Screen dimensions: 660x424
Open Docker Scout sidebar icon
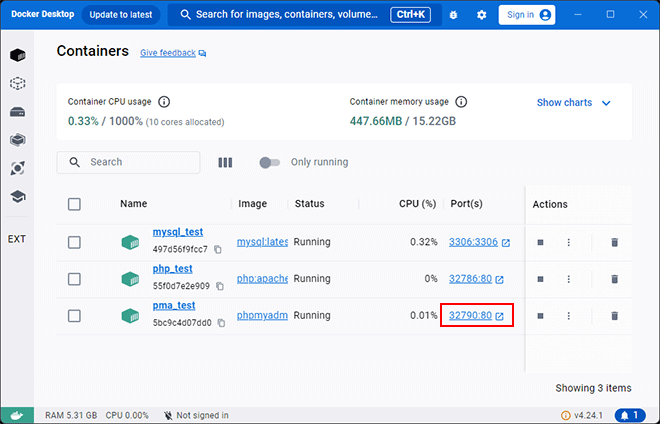(x=18, y=168)
